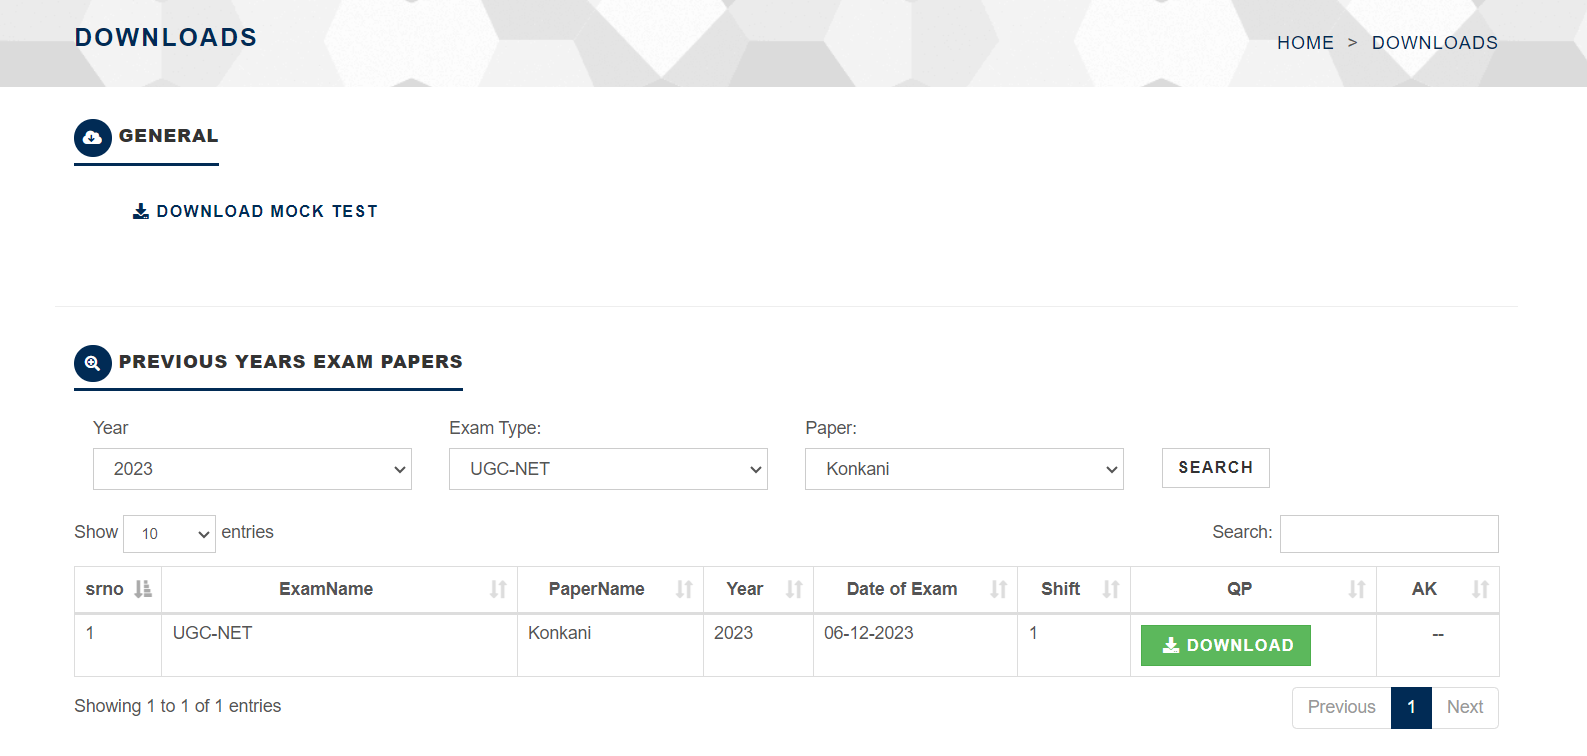Sort by PaperName using sort arrows
The height and width of the screenshot is (756, 1587).
click(x=684, y=589)
